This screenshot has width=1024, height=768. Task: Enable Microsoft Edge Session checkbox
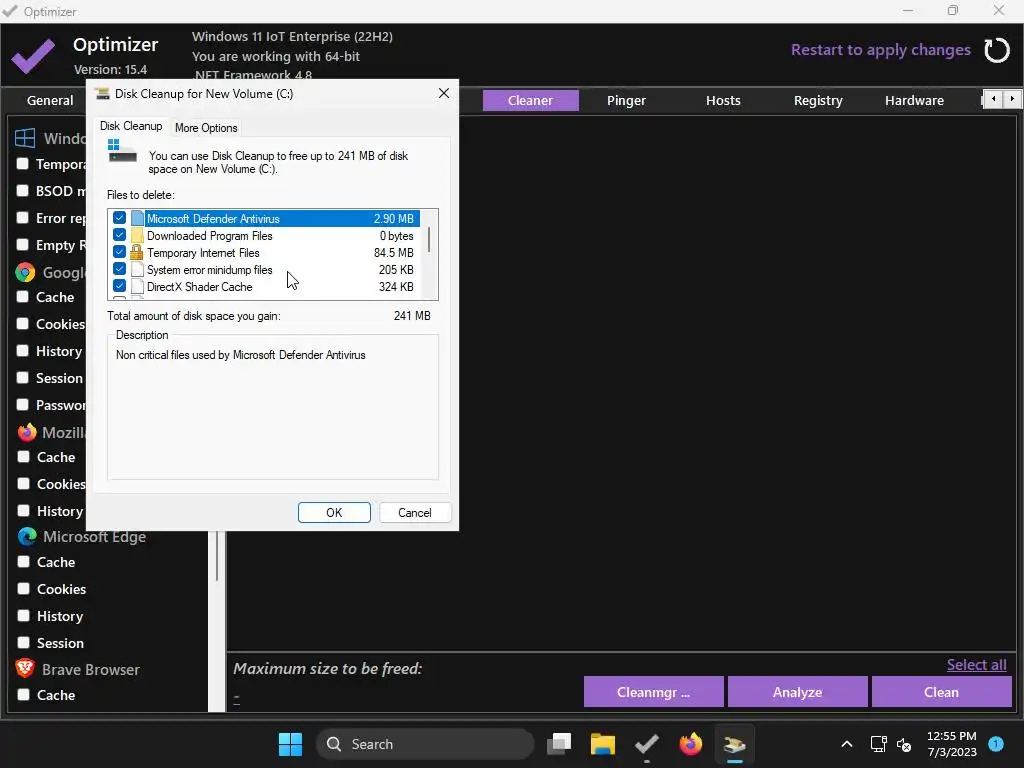point(24,643)
